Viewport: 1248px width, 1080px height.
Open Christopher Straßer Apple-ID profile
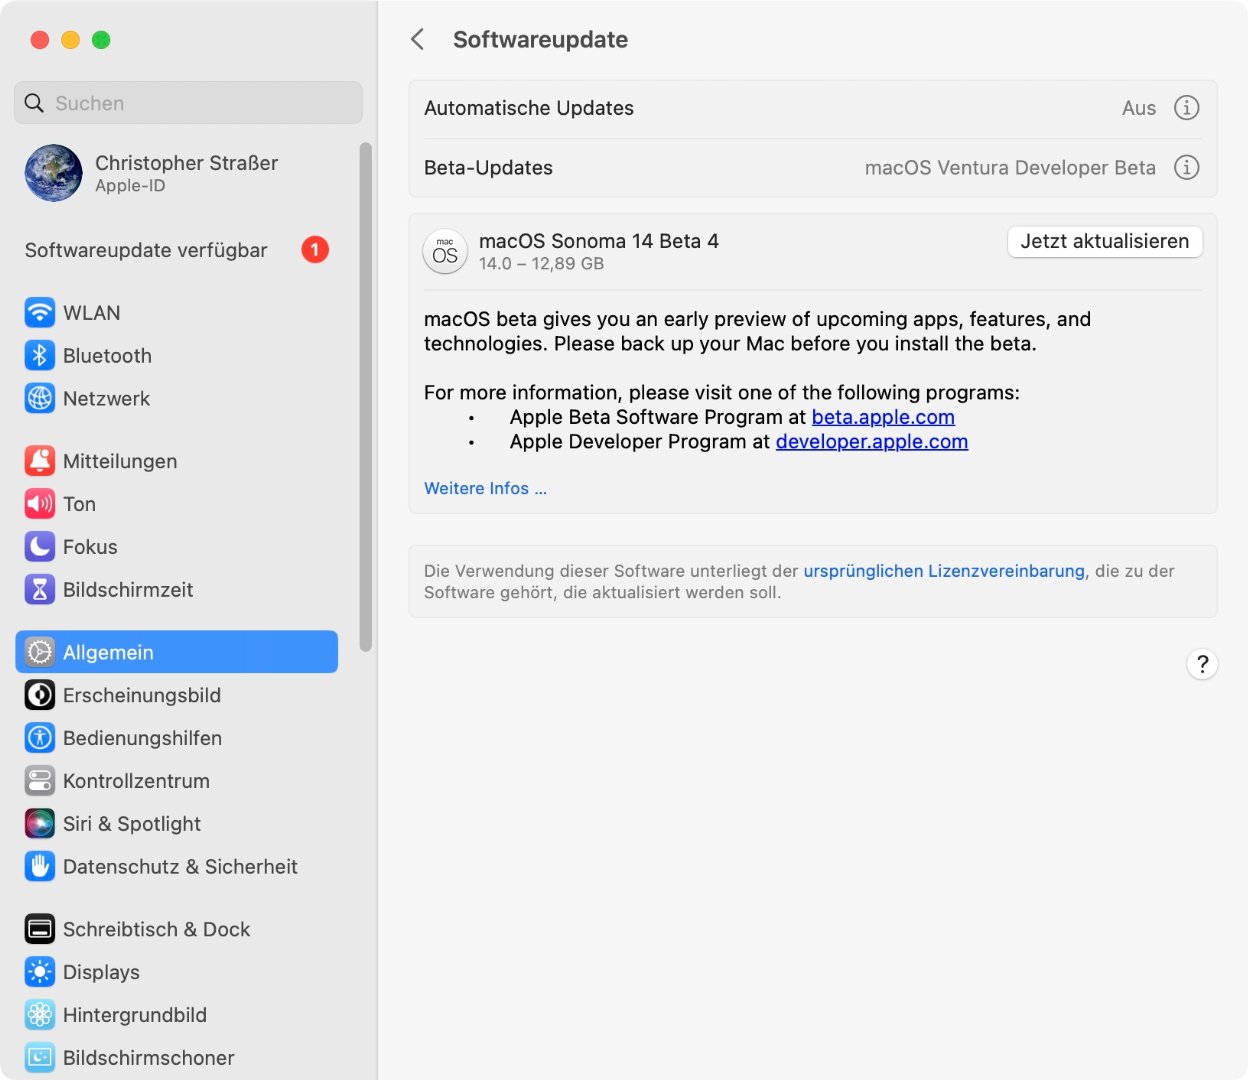pyautogui.click(x=150, y=173)
